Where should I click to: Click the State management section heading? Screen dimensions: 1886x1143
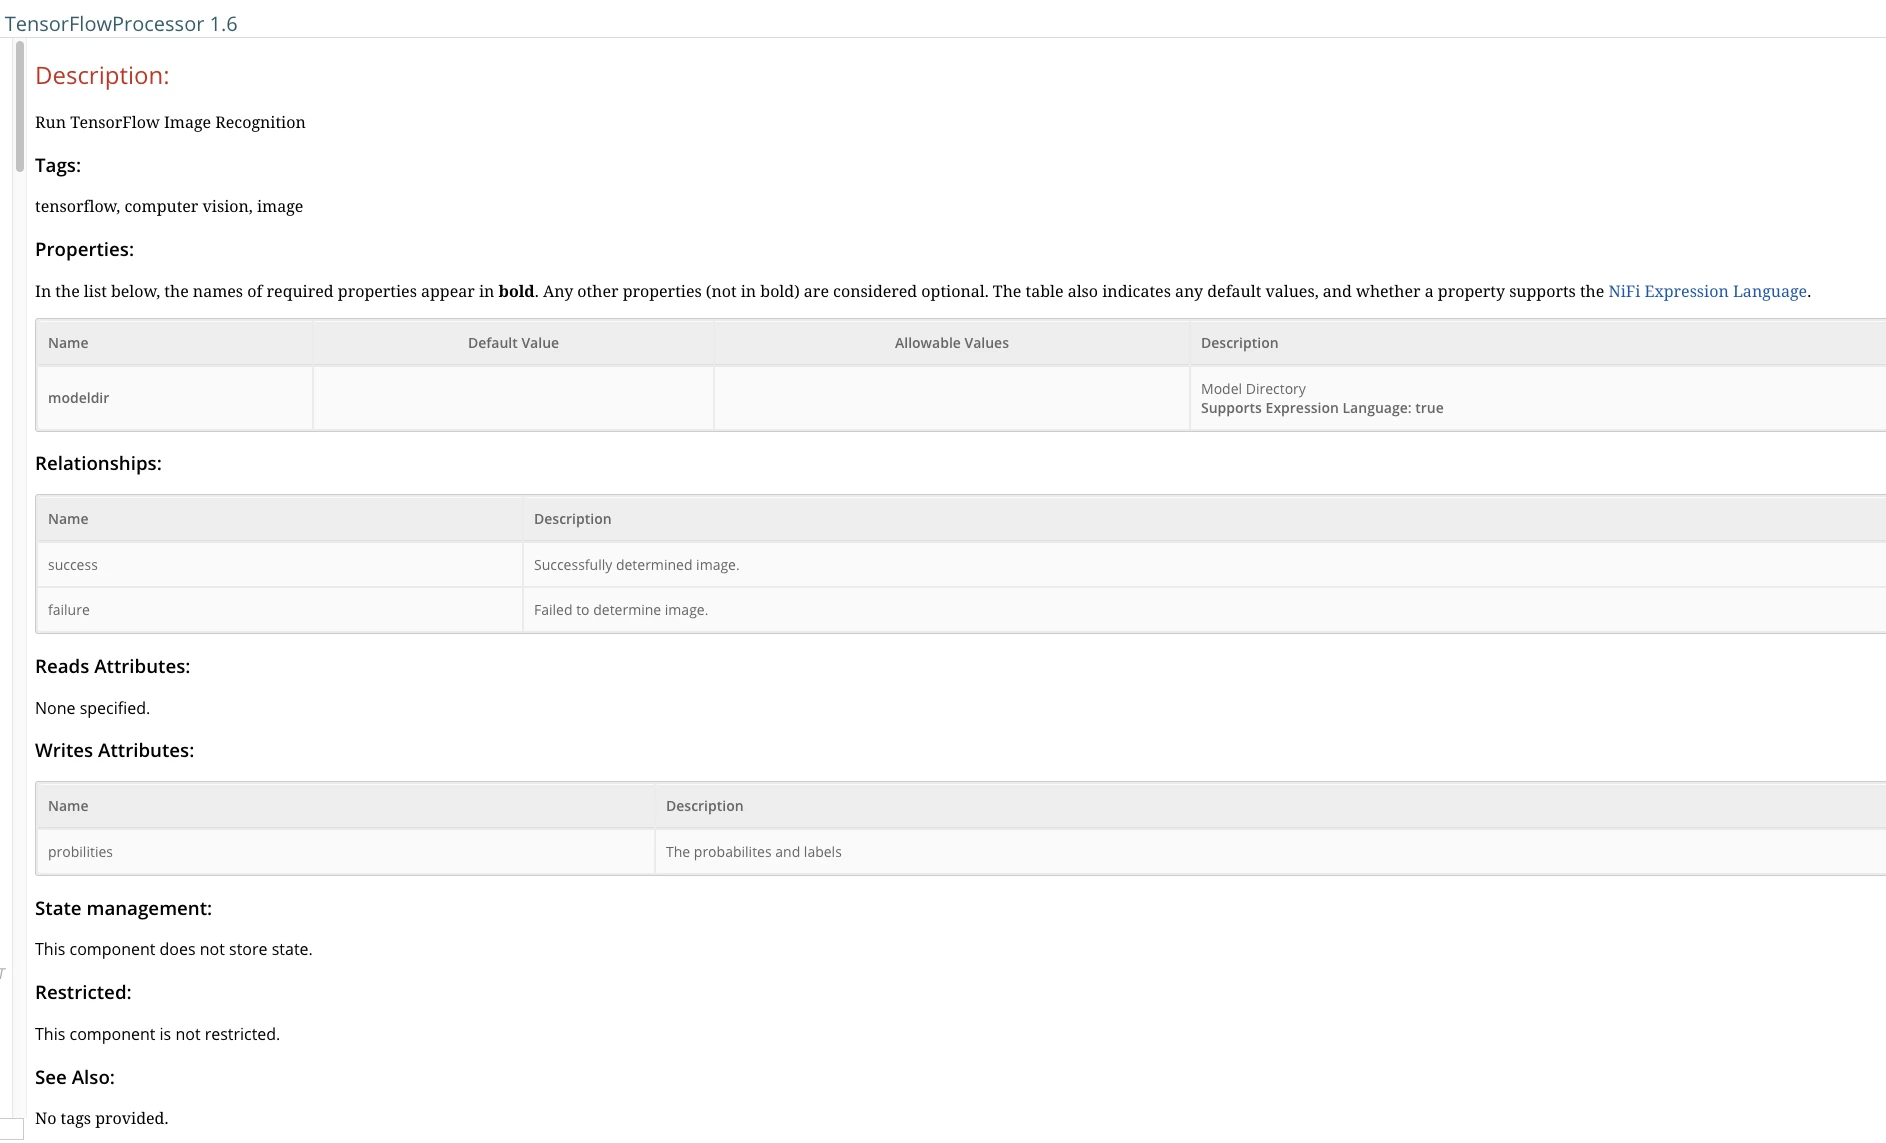coord(123,908)
